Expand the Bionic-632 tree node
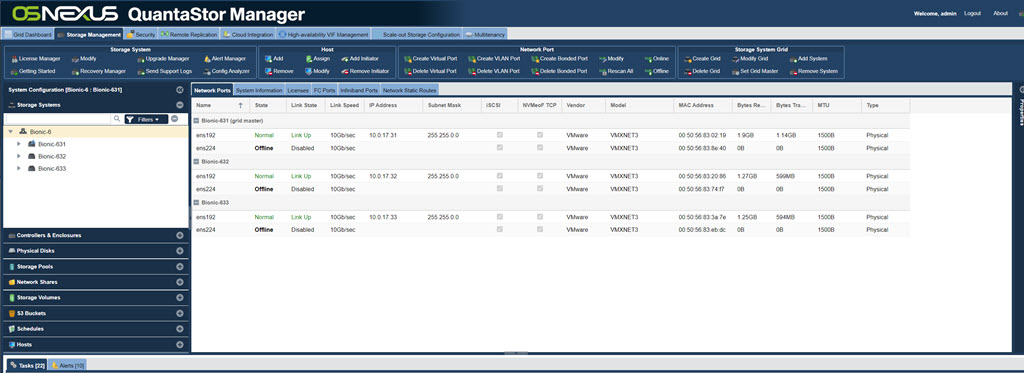 pyautogui.click(x=19, y=156)
